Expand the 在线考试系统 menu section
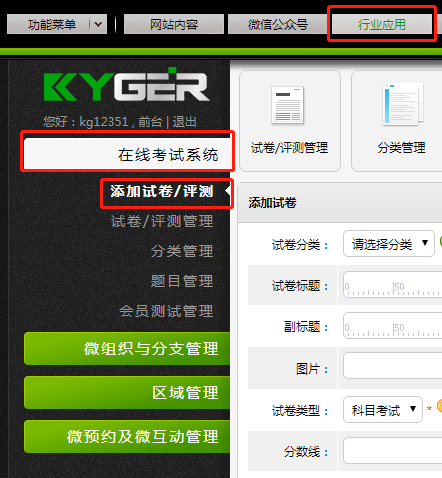Viewport: 442px width, 478px height. click(x=128, y=154)
